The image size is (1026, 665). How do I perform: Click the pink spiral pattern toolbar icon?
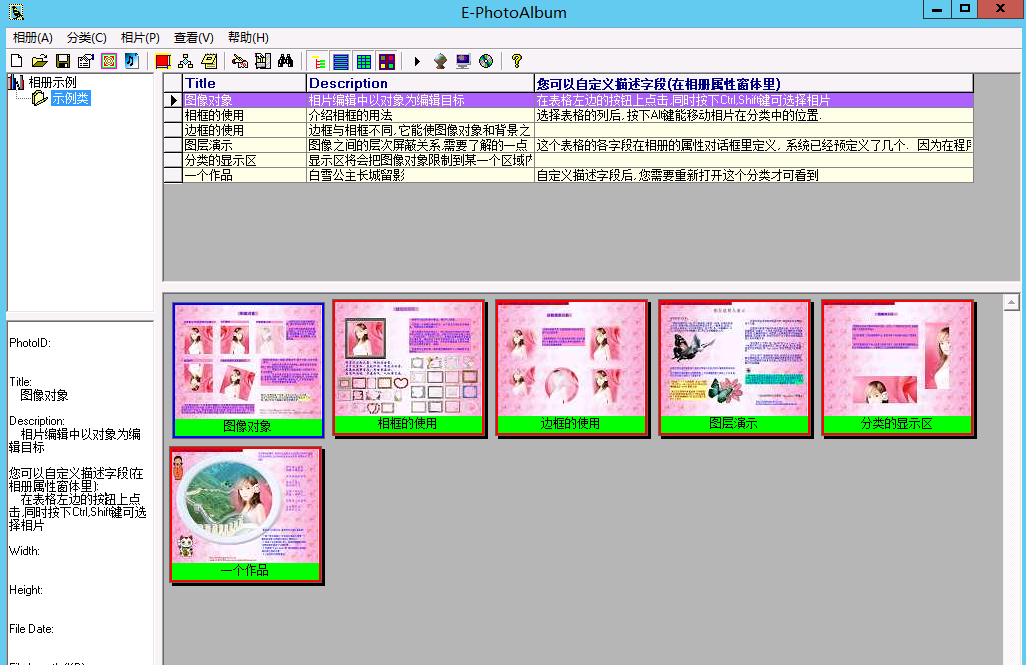(x=109, y=61)
